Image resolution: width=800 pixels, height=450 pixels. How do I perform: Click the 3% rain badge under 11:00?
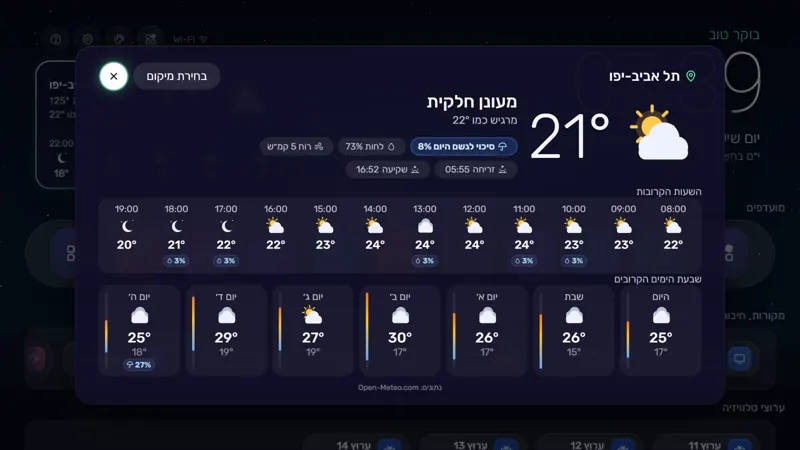click(x=524, y=261)
